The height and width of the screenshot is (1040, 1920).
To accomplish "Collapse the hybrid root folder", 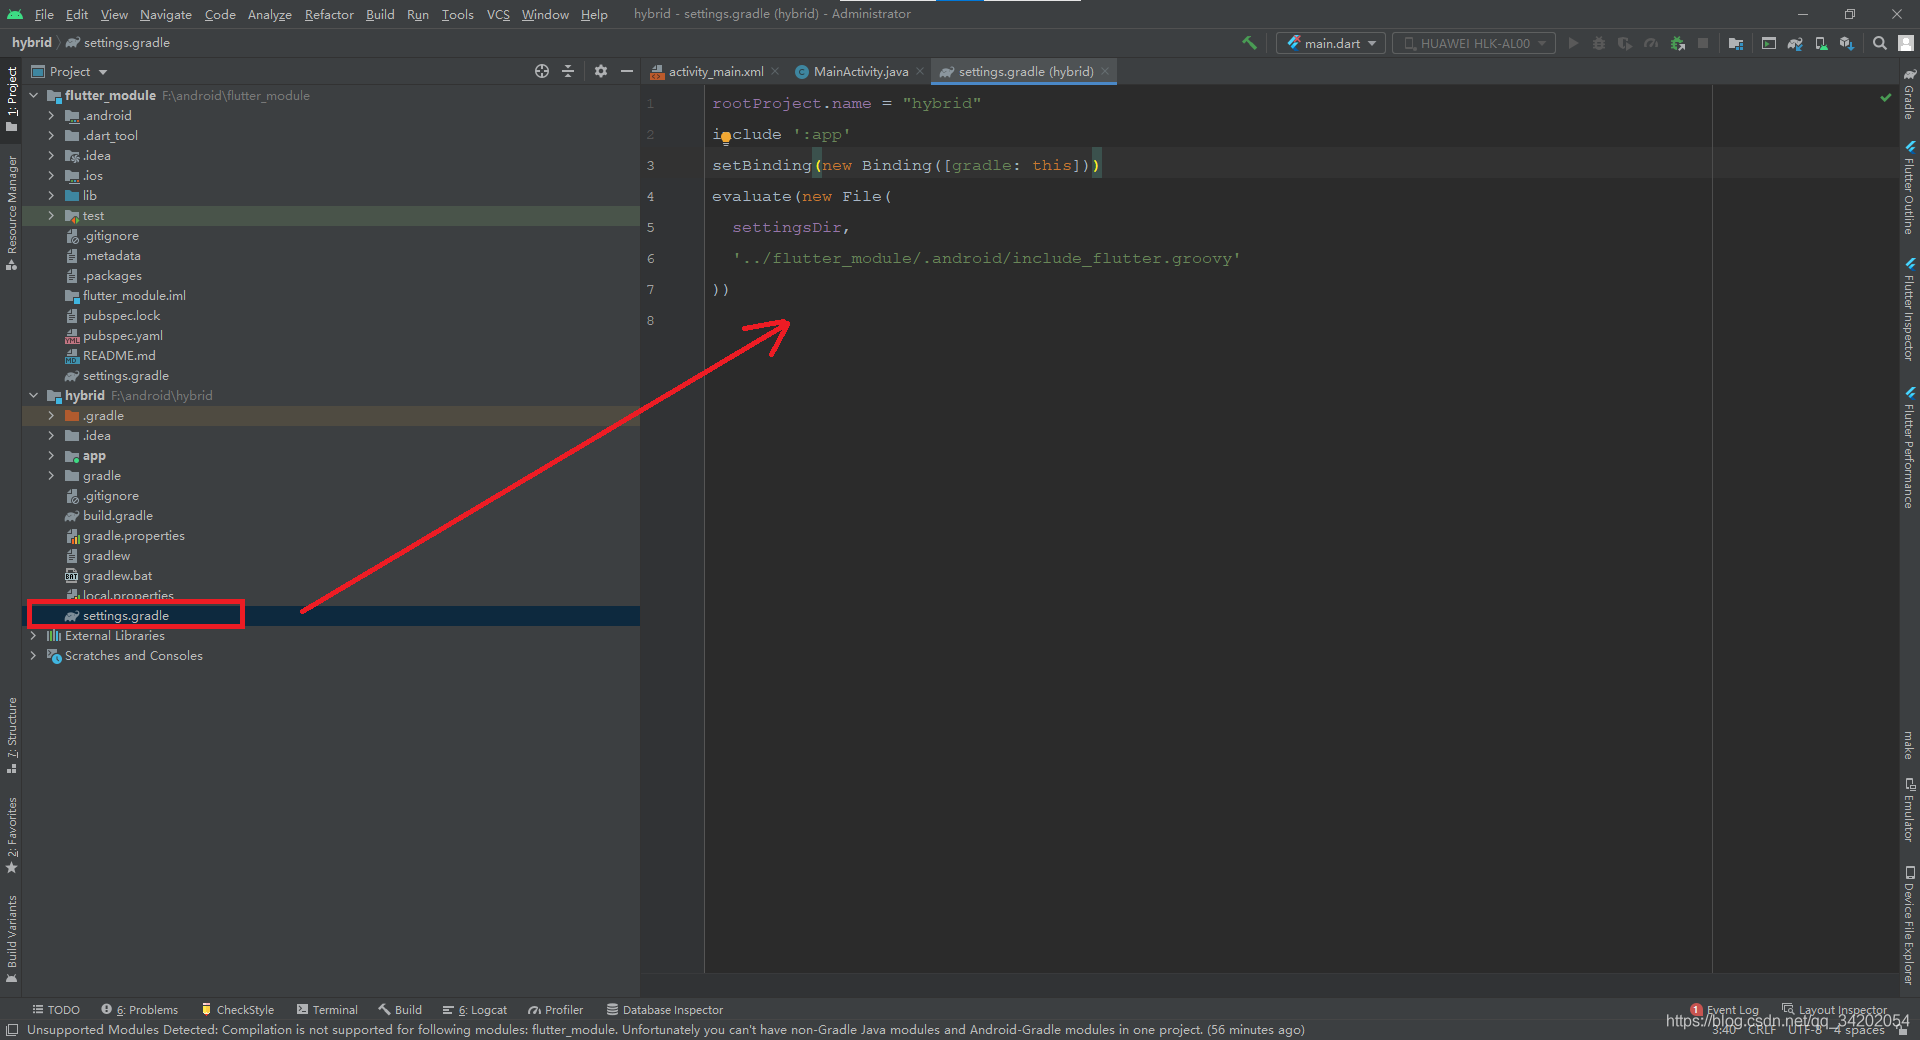I will pos(34,395).
